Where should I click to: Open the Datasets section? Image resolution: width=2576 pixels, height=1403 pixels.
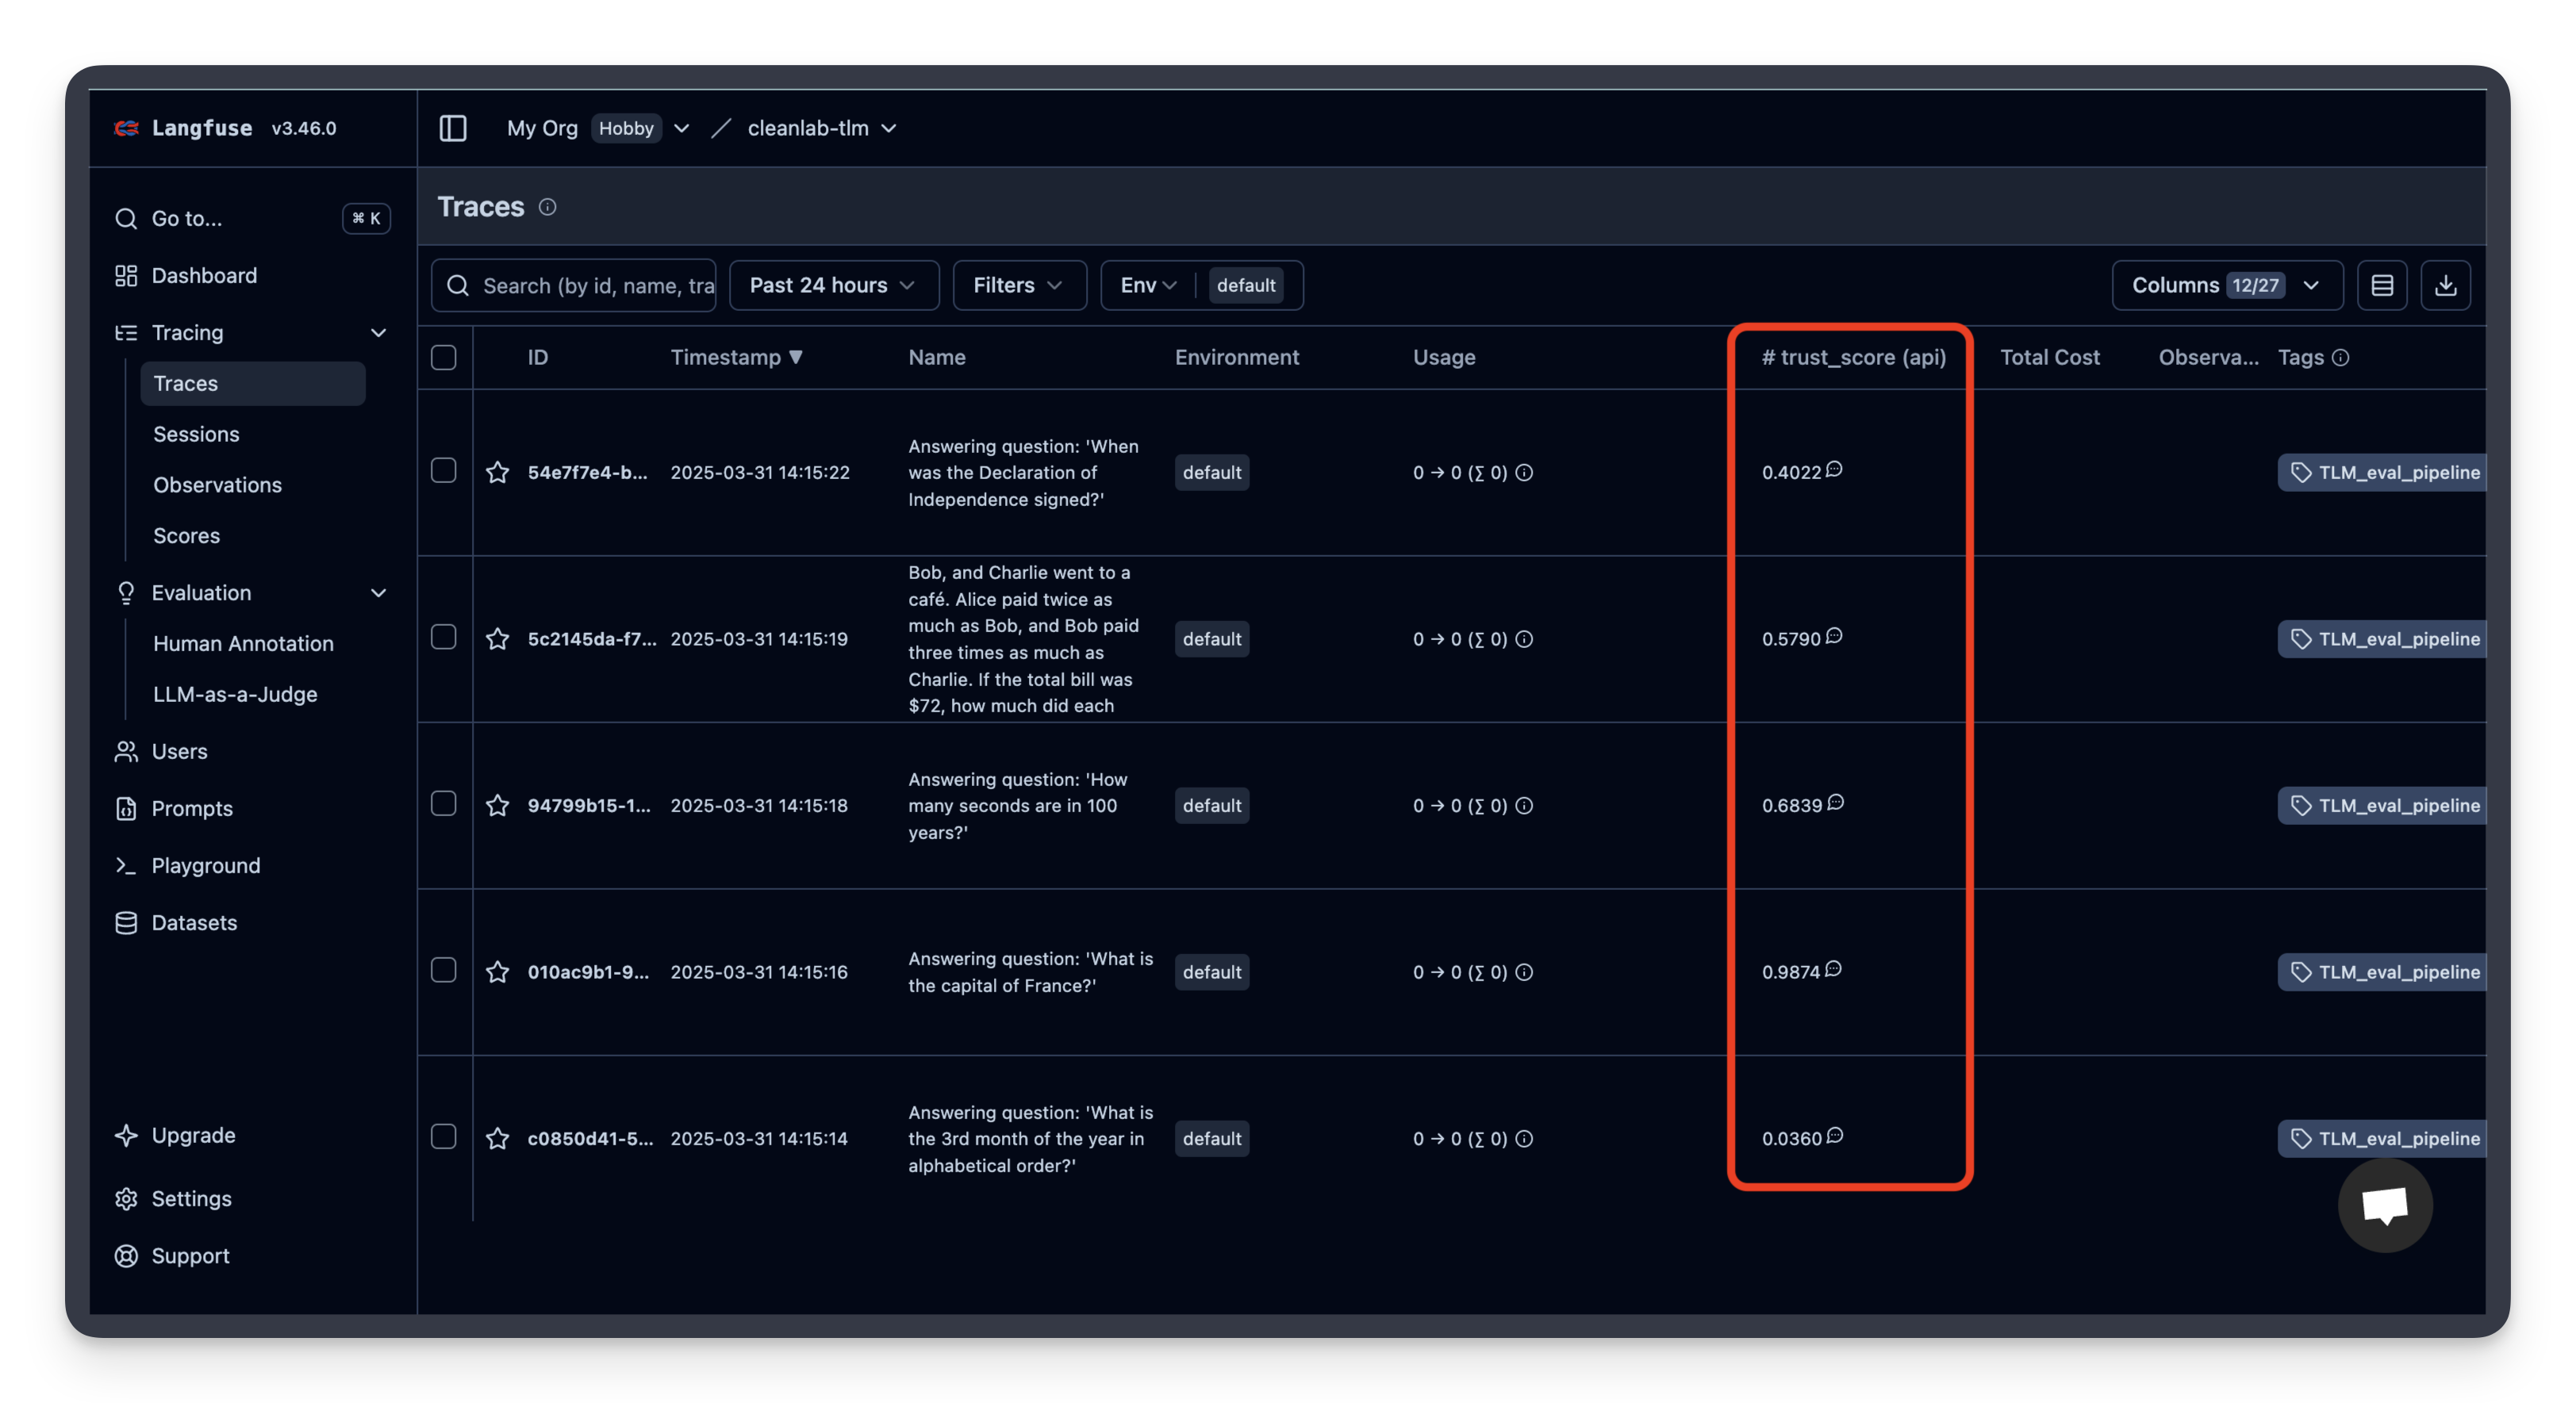point(195,922)
